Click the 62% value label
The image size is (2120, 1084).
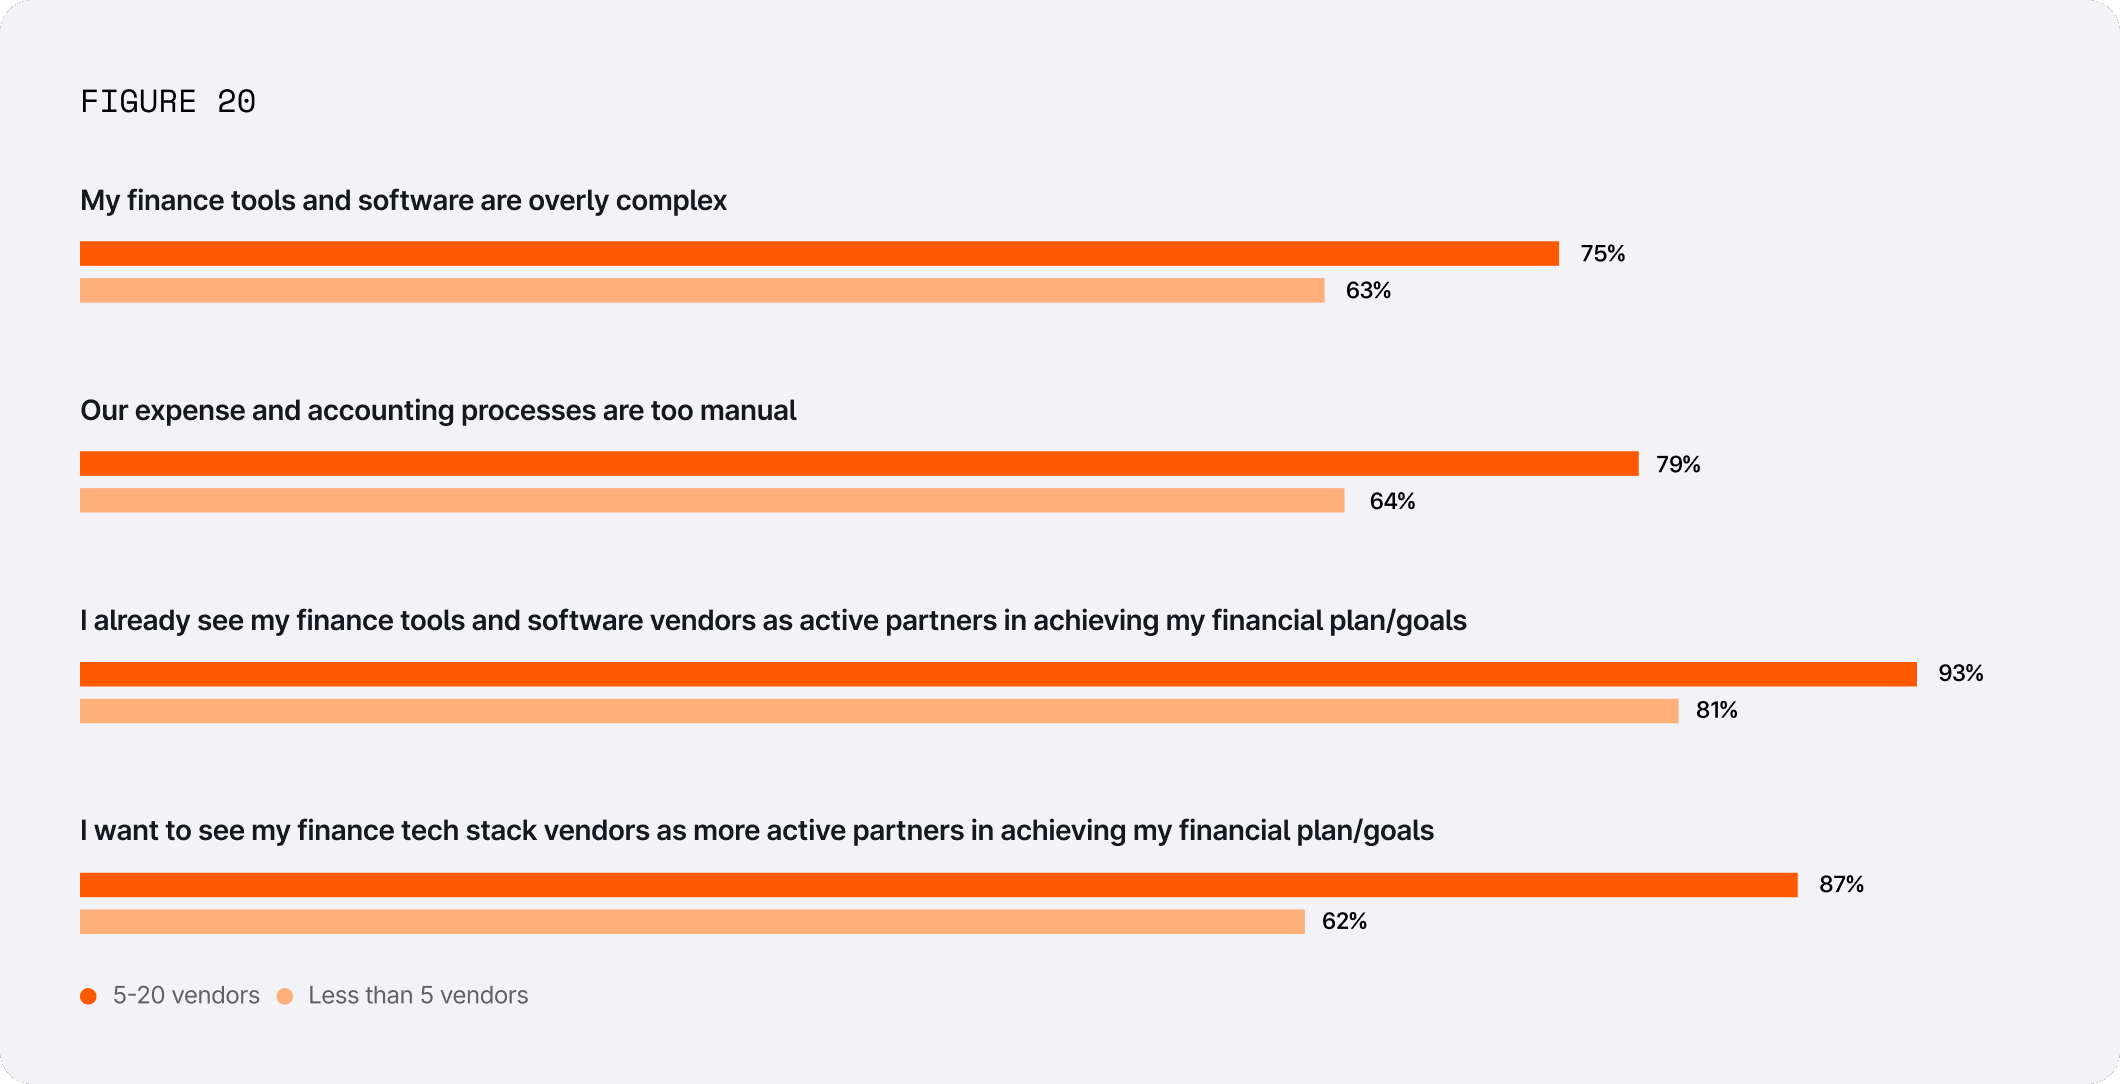1344,922
